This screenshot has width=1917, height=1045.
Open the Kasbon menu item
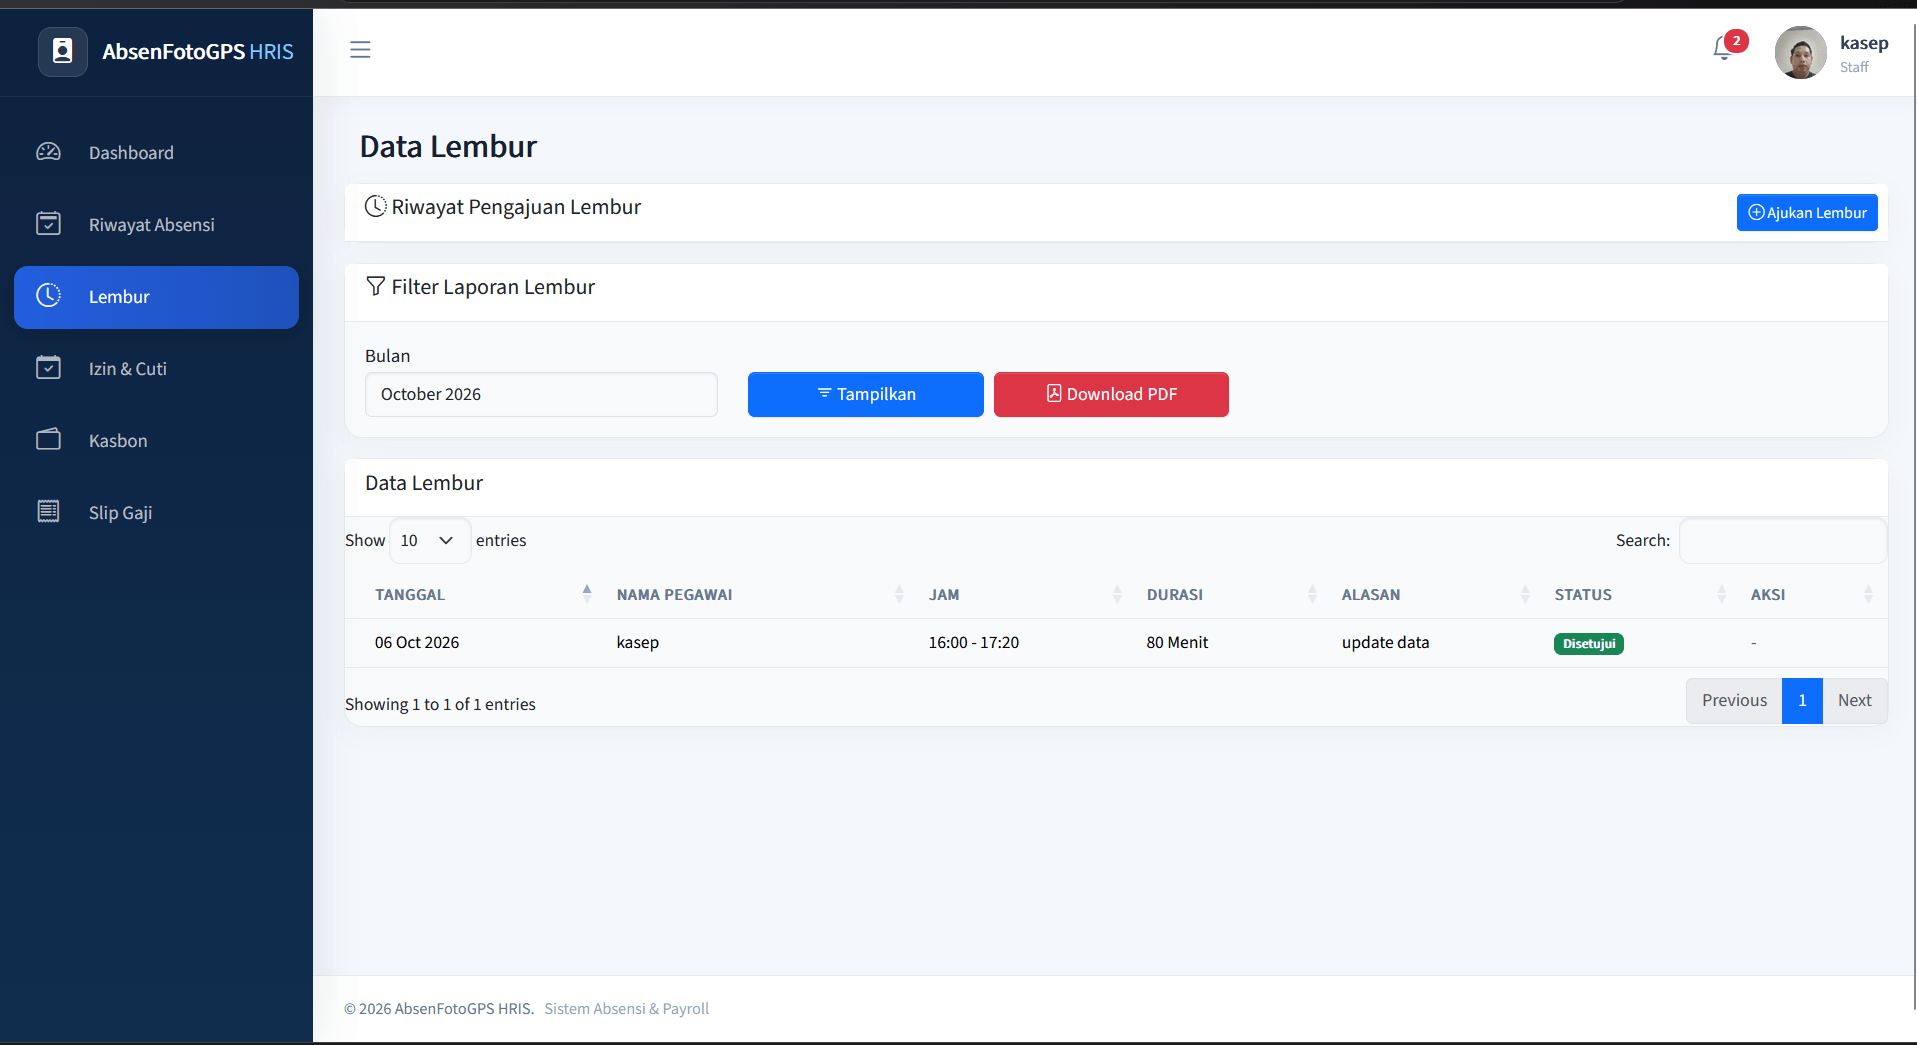(x=156, y=441)
